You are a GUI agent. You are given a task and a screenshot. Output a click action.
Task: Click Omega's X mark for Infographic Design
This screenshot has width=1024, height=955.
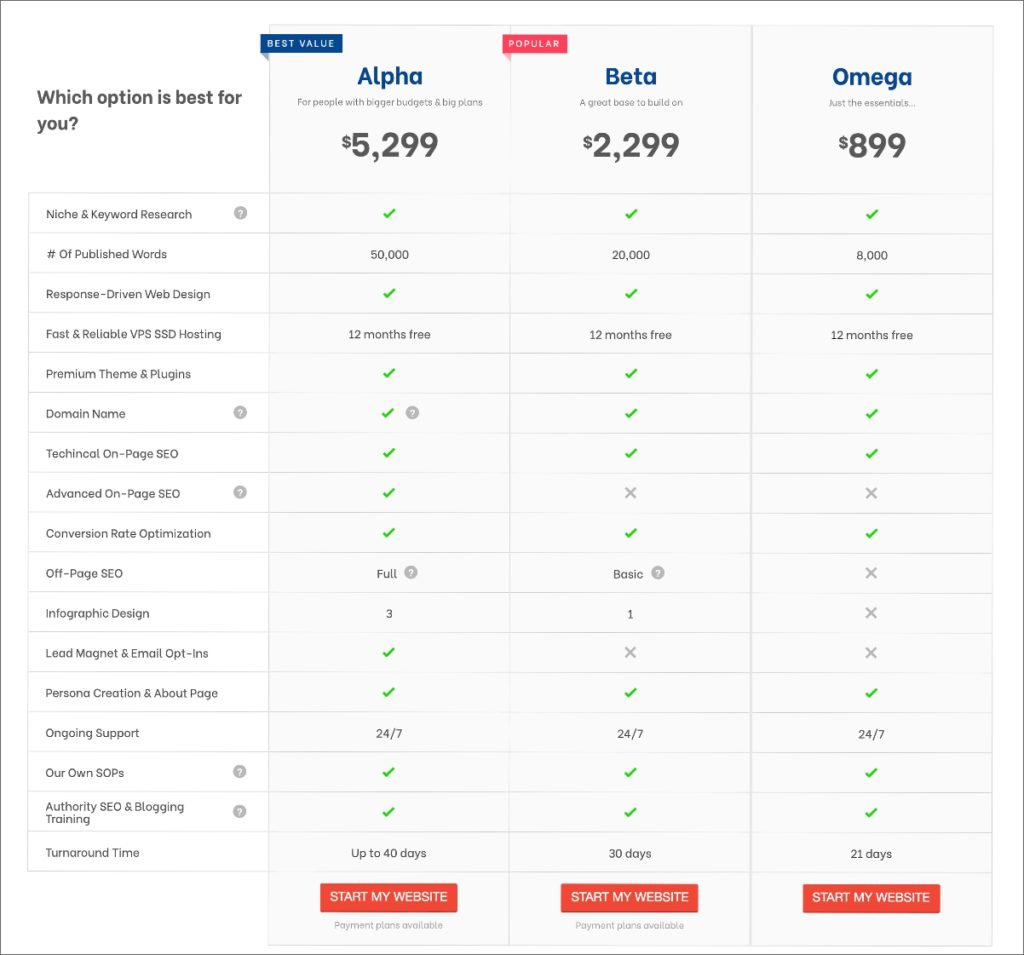coord(871,613)
